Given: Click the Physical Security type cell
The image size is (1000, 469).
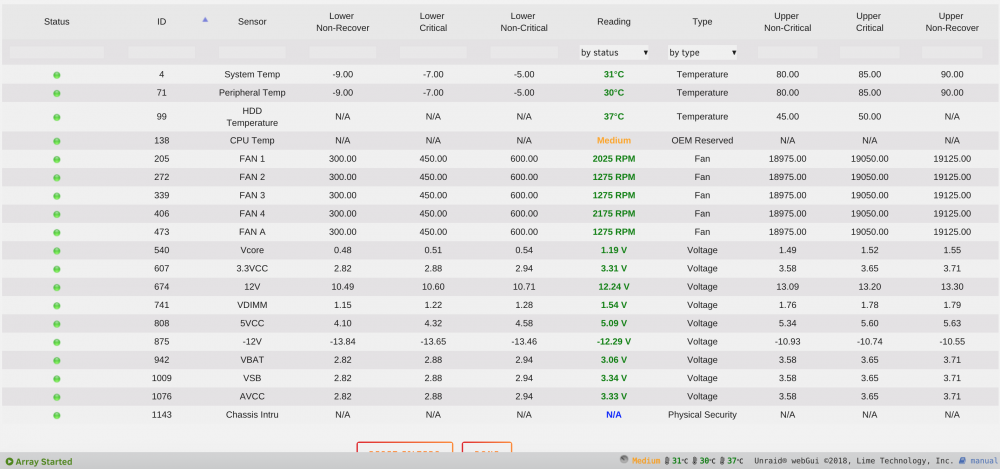Looking at the screenshot, I should coord(702,415).
